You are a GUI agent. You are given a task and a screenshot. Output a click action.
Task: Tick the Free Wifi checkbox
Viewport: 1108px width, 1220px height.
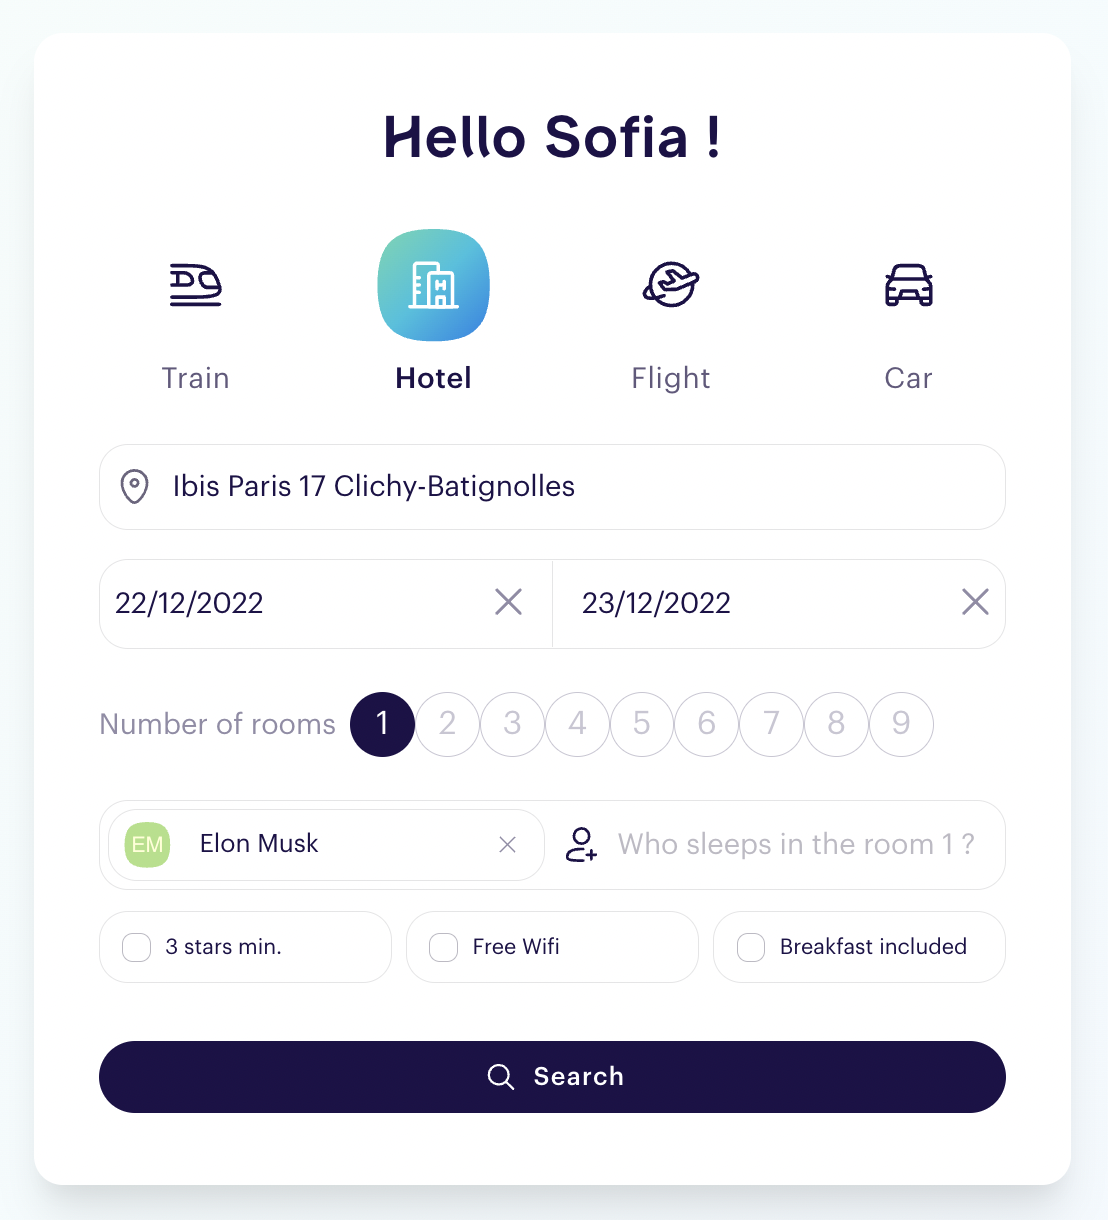click(x=443, y=947)
